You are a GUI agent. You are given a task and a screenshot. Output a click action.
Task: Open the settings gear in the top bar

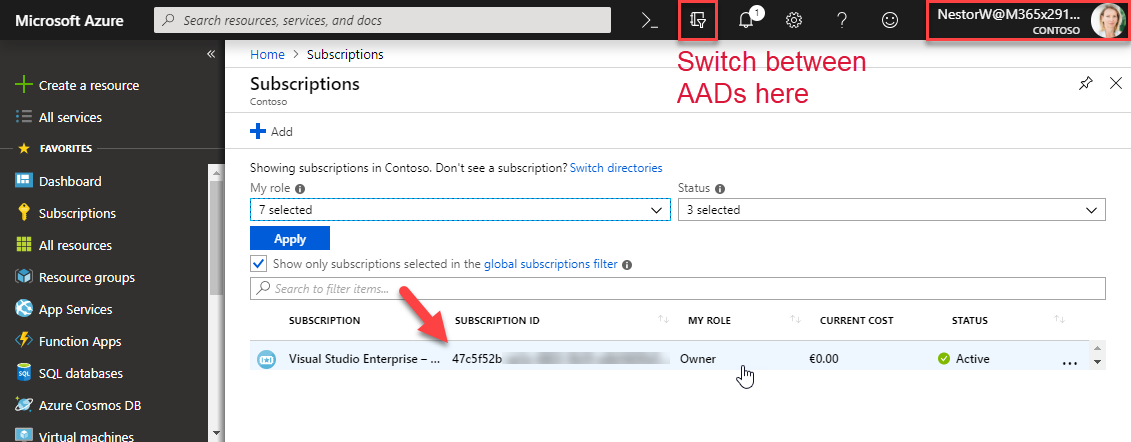tap(795, 20)
